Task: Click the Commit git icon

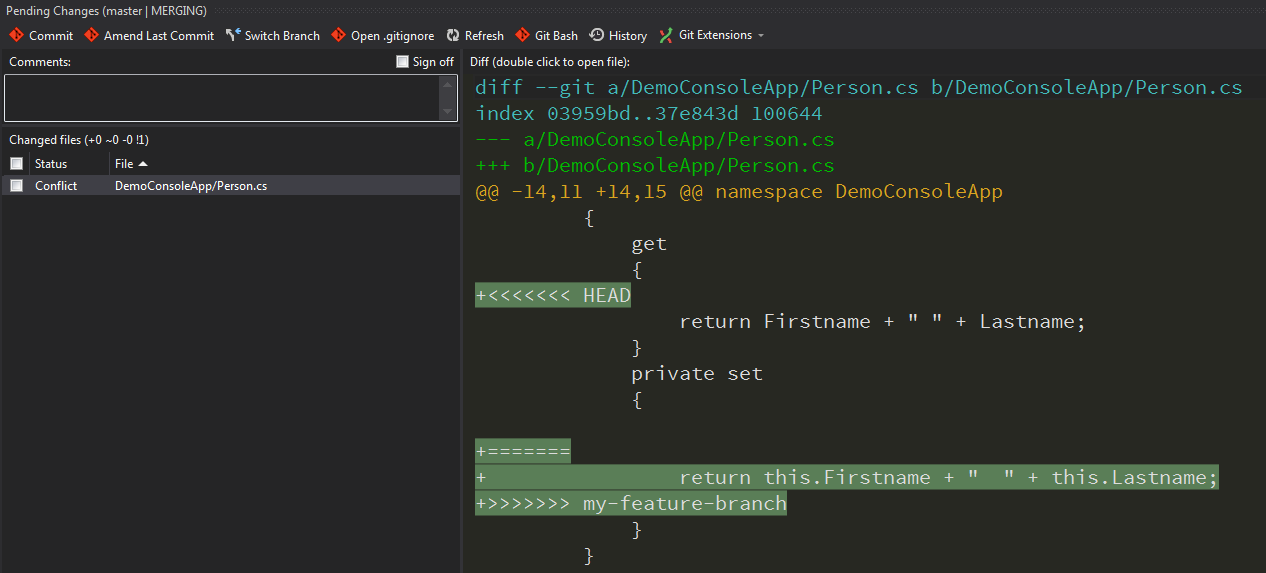Action: tap(16, 35)
